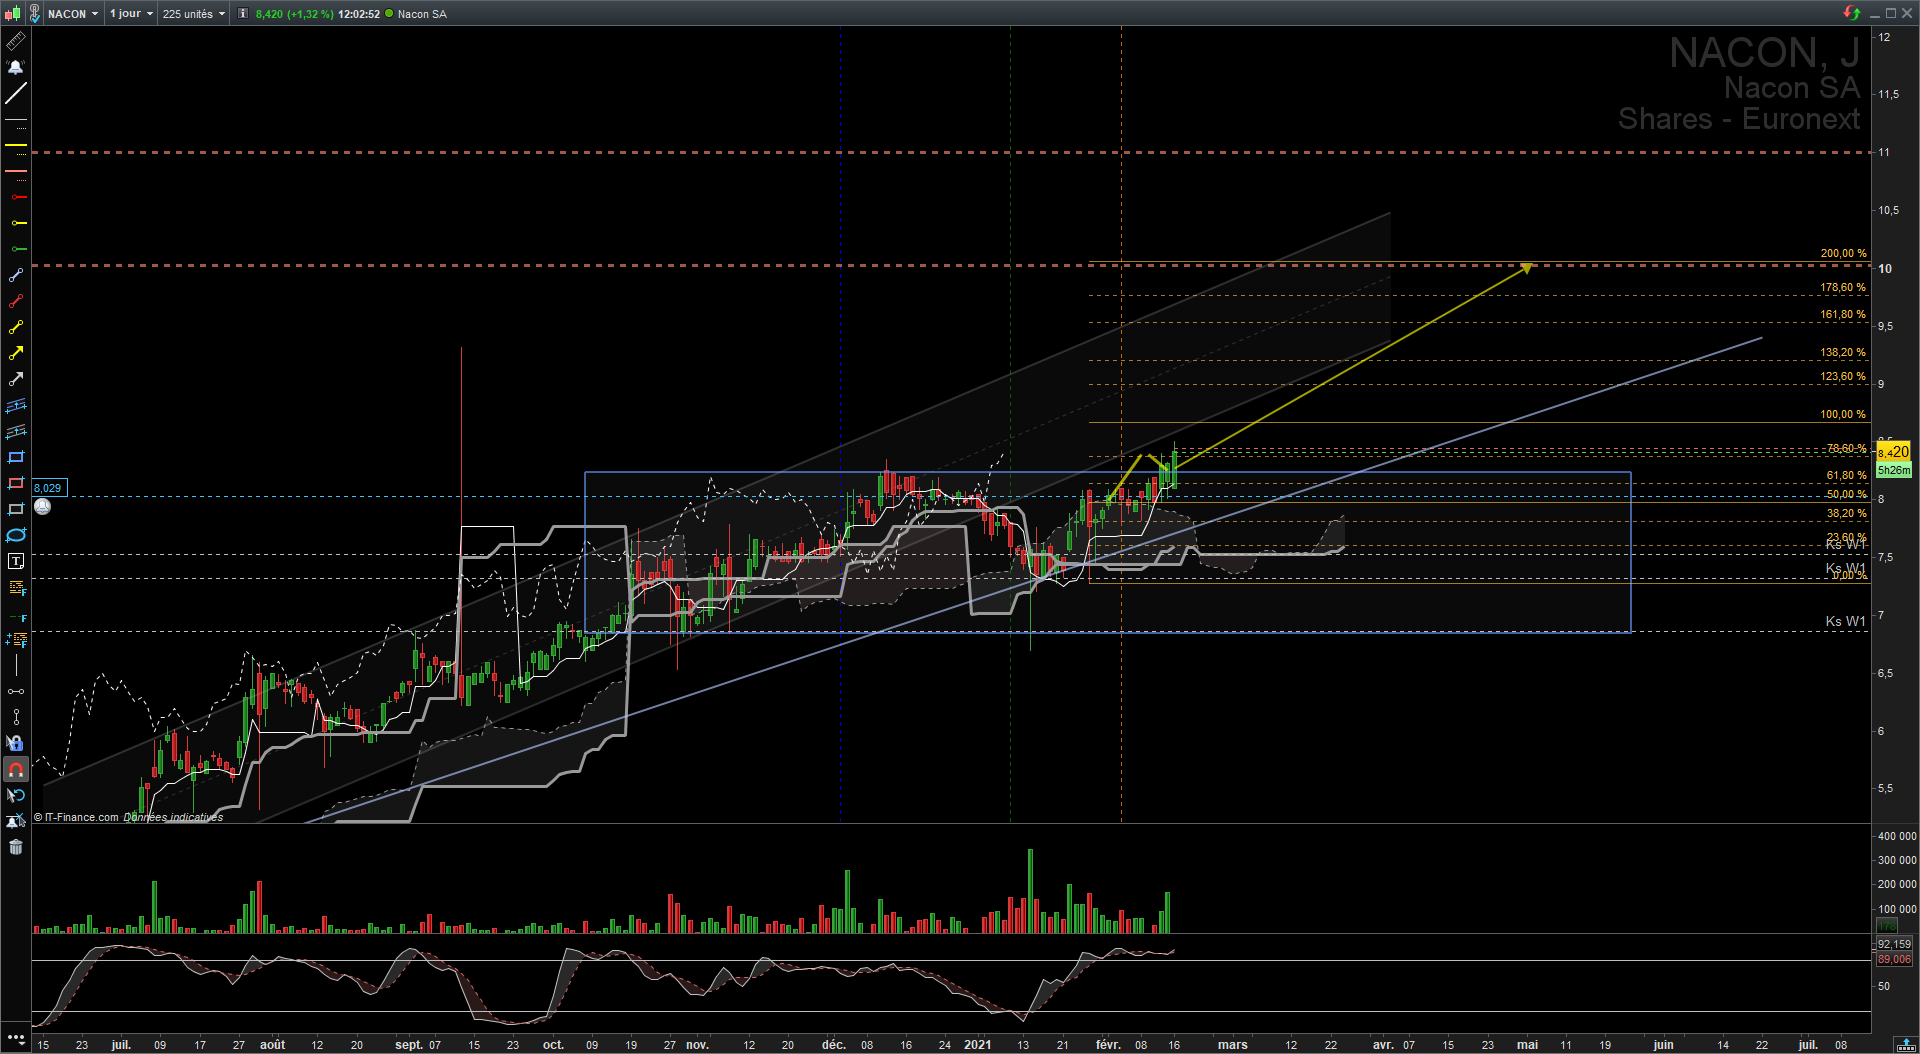1920x1054 pixels.
Task: Toggle the lock objects tool
Action: click(x=16, y=744)
